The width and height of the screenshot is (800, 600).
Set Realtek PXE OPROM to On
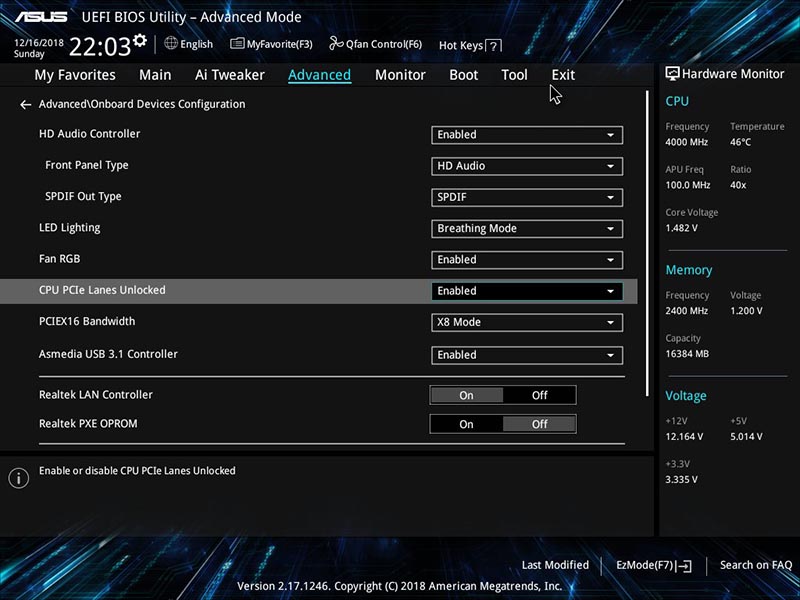point(466,424)
